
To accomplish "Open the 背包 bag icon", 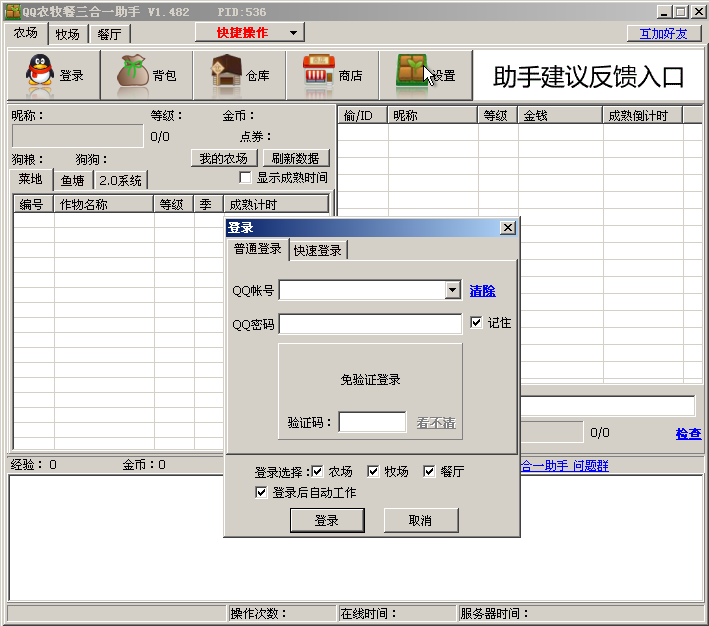I will [147, 75].
